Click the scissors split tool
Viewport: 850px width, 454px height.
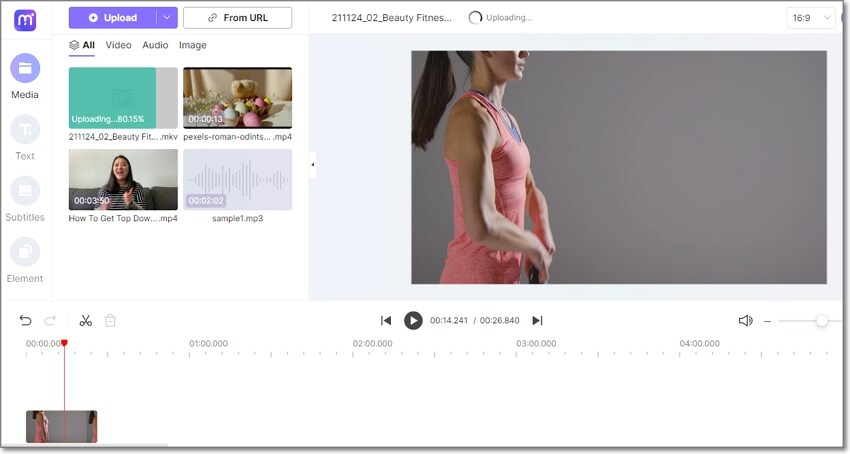coord(86,321)
